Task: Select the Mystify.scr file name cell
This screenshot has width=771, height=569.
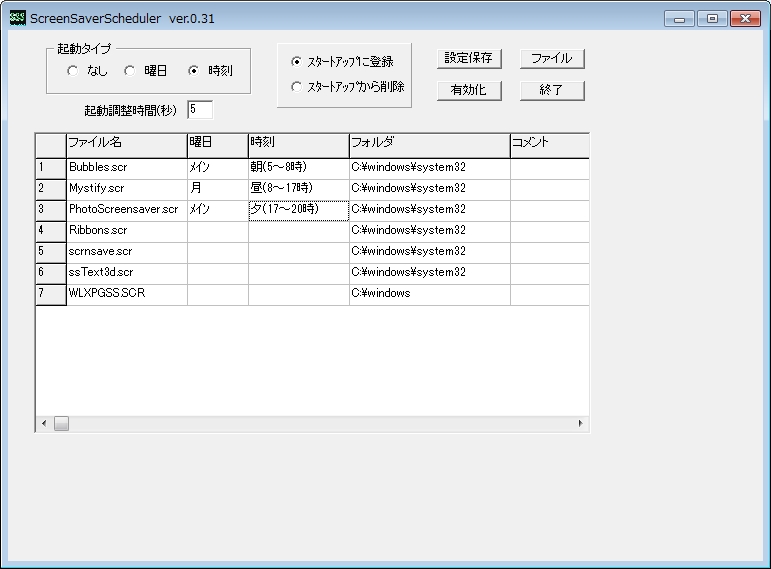Action: (127, 190)
